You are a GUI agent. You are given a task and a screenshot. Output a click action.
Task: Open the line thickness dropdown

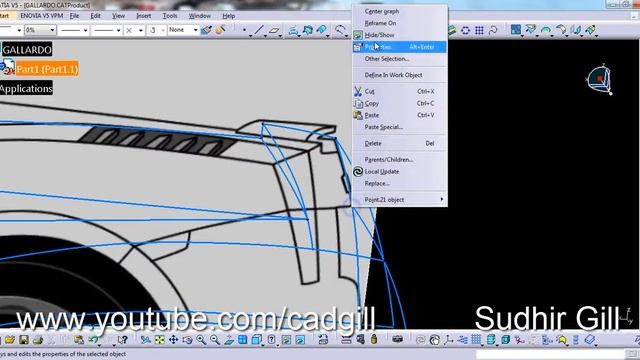tap(85, 30)
